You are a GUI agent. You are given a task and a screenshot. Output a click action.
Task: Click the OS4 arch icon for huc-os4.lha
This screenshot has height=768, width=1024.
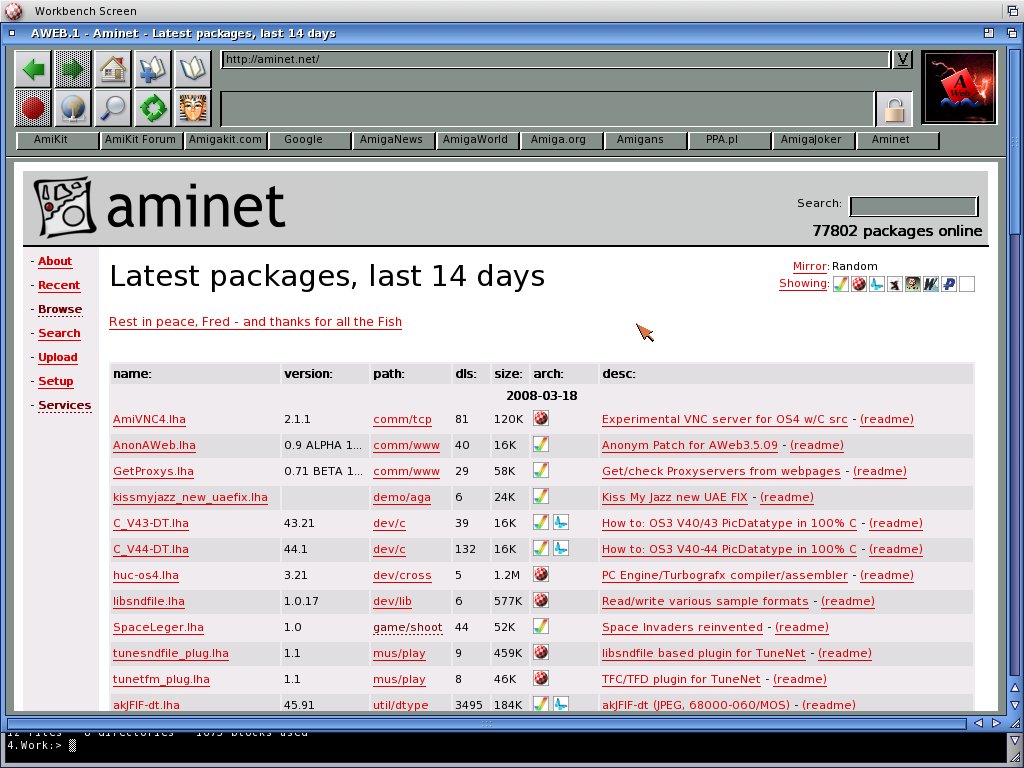click(541, 574)
